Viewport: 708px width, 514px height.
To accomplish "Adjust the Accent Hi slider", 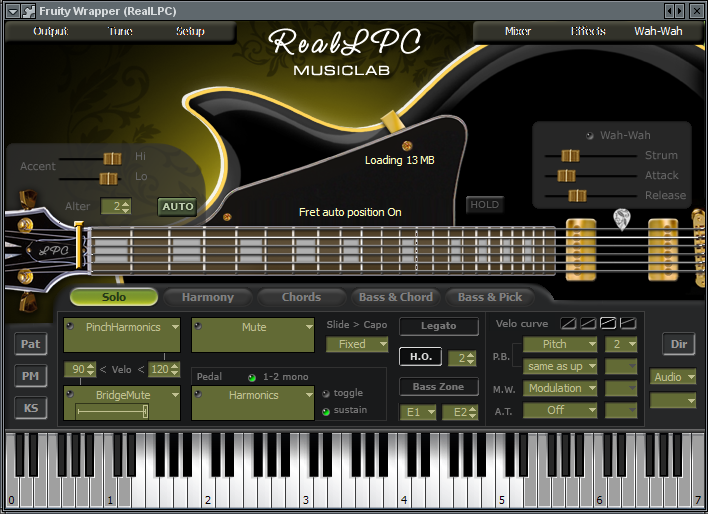I will pos(112,159).
